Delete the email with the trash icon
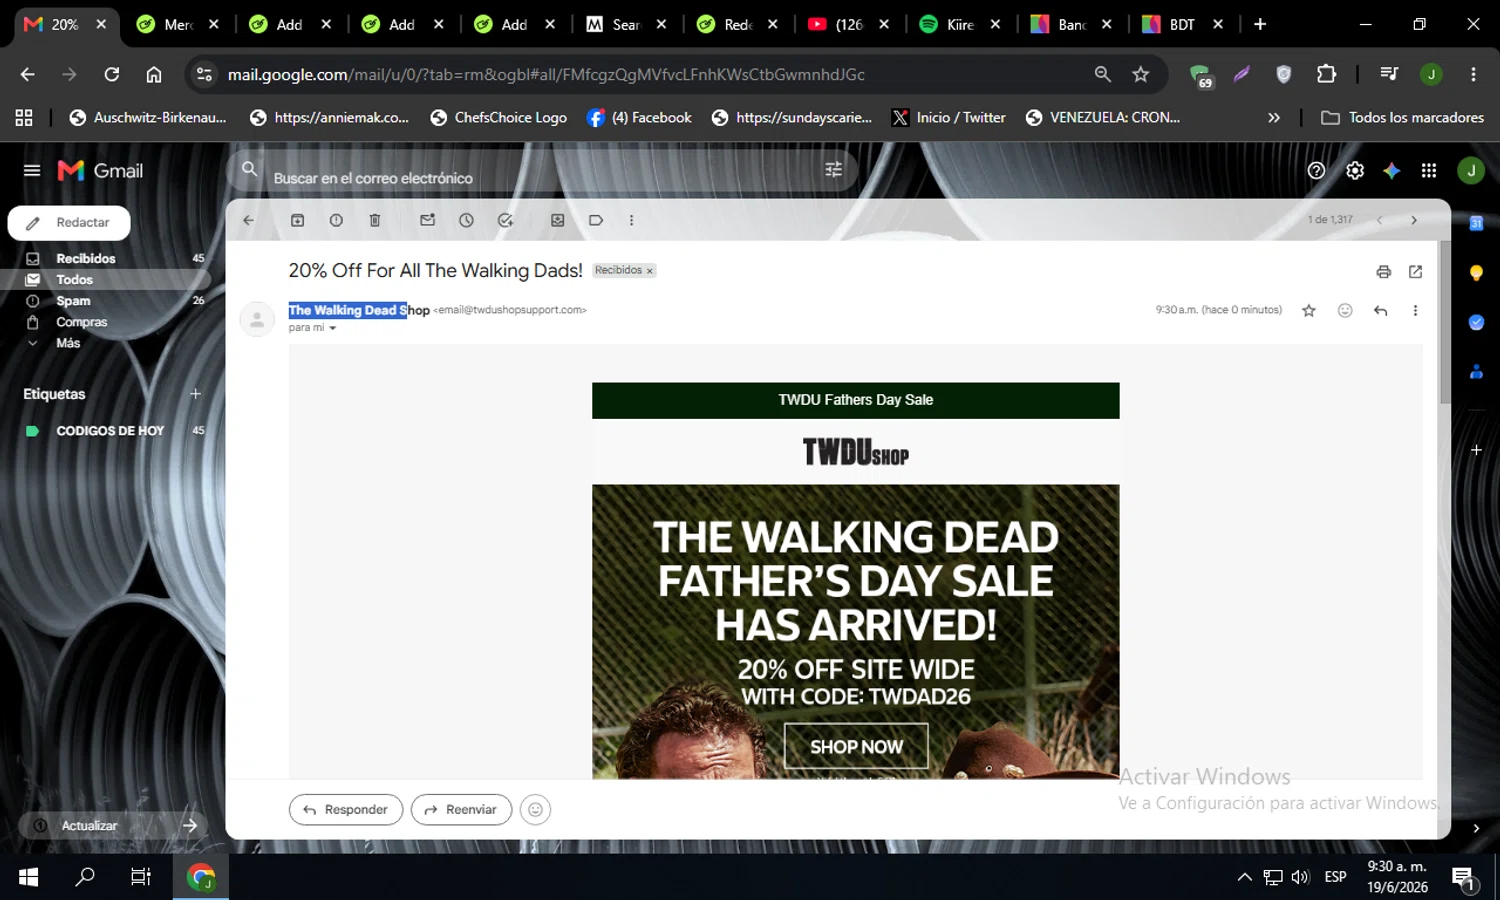The width and height of the screenshot is (1500, 900). pos(375,220)
